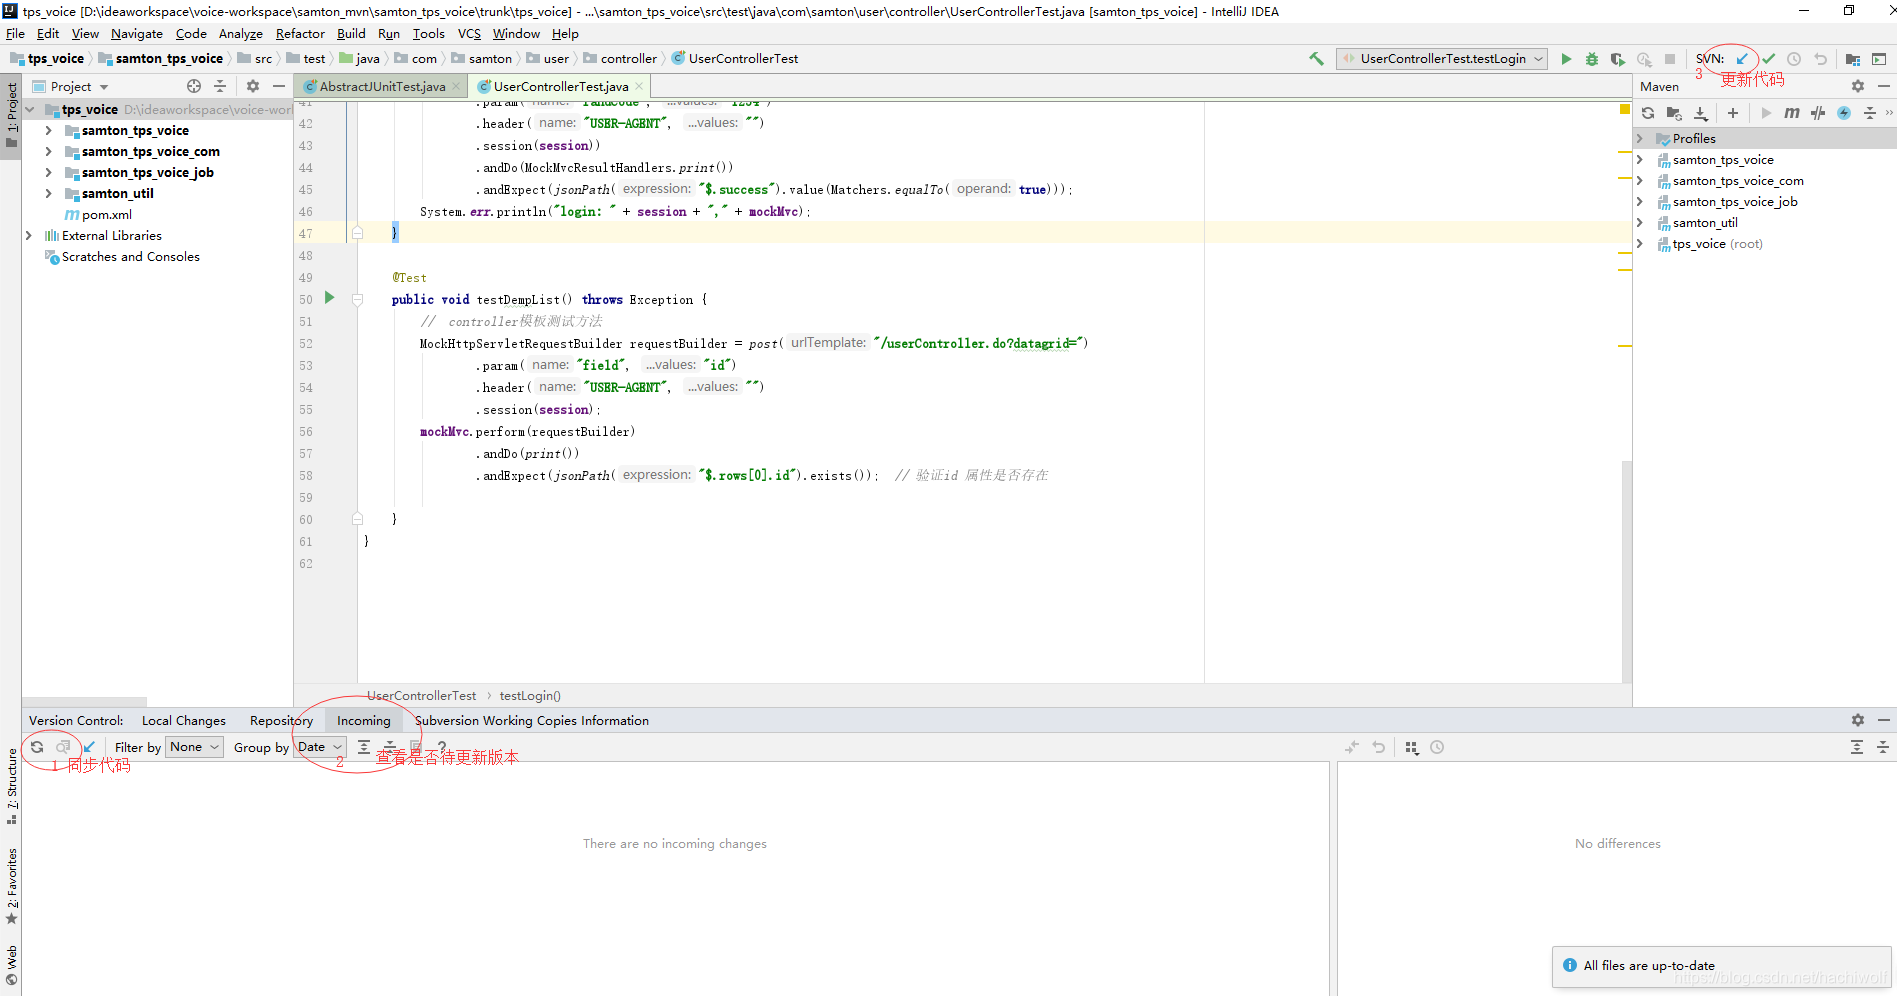Click the SVN Update Project blue arrow
This screenshot has height=996, width=1897.
click(1742, 59)
